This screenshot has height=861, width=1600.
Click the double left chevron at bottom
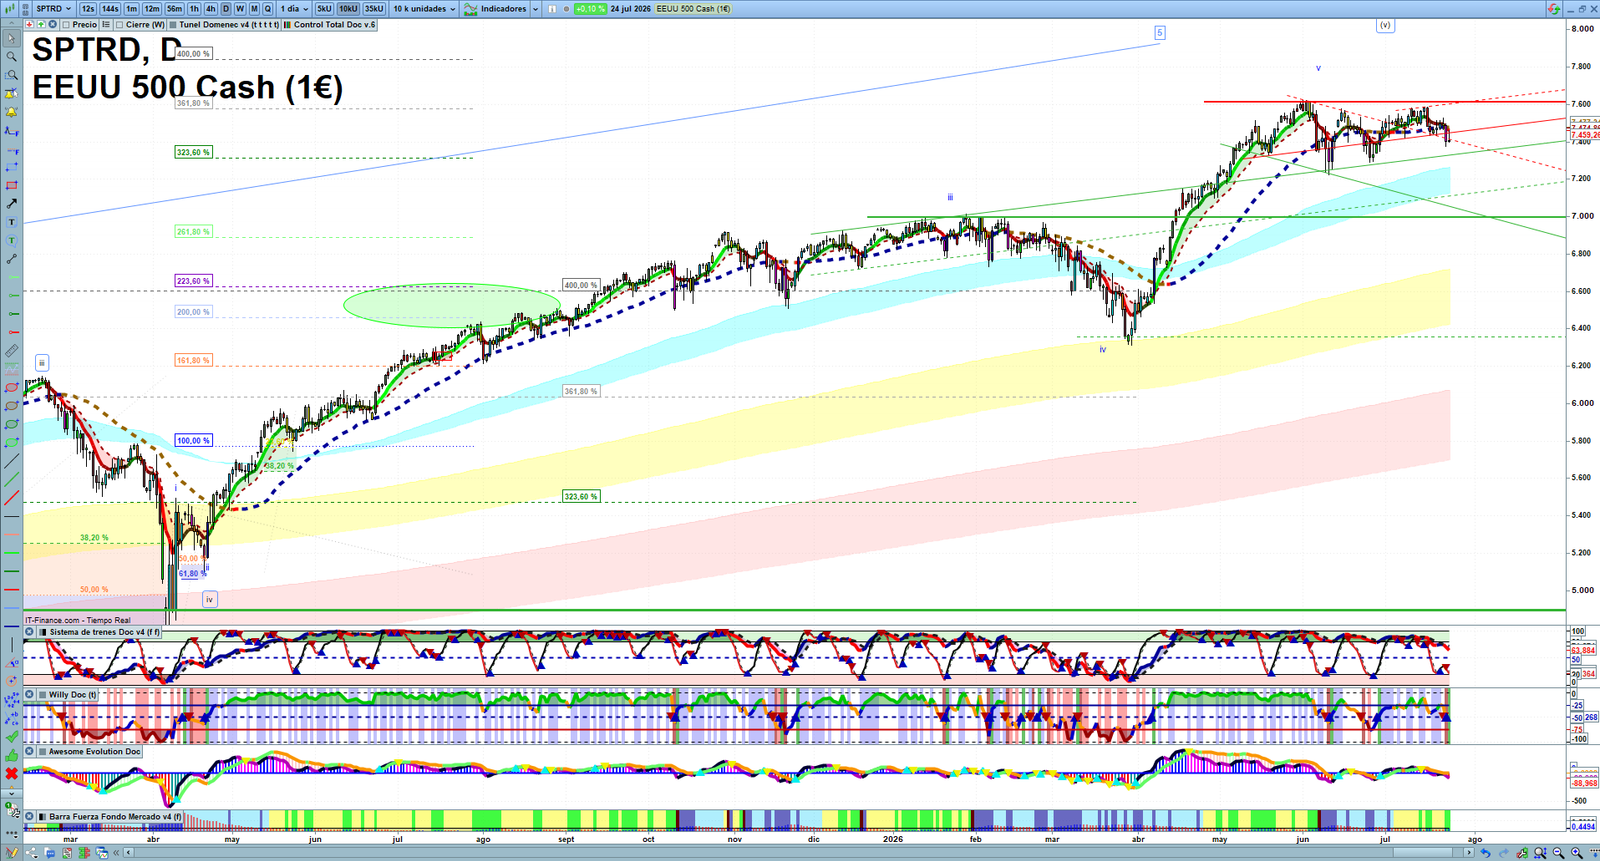(116, 853)
